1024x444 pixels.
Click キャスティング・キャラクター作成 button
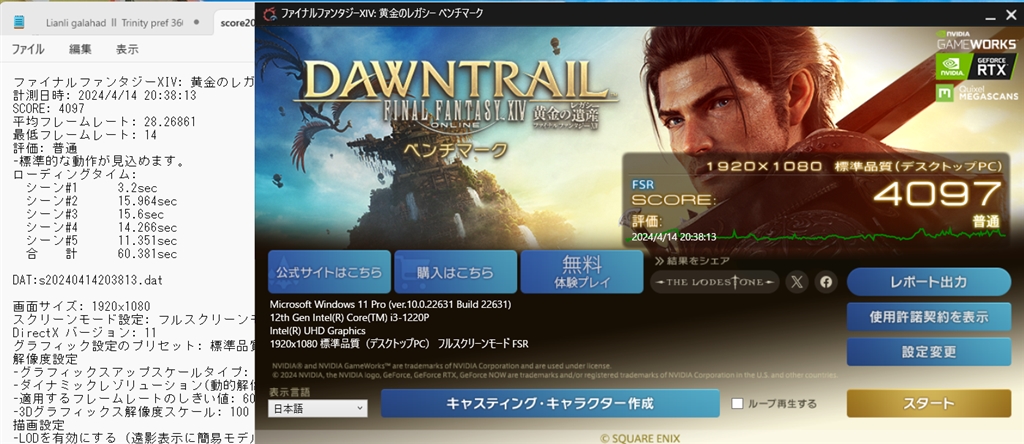(x=550, y=404)
